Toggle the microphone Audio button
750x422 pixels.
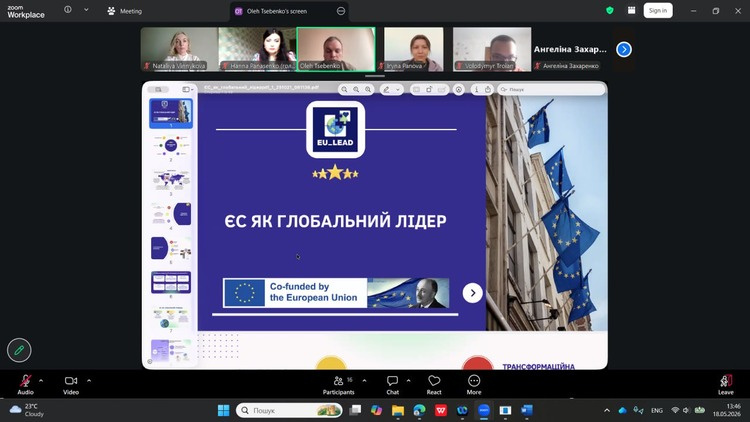click(x=25, y=384)
